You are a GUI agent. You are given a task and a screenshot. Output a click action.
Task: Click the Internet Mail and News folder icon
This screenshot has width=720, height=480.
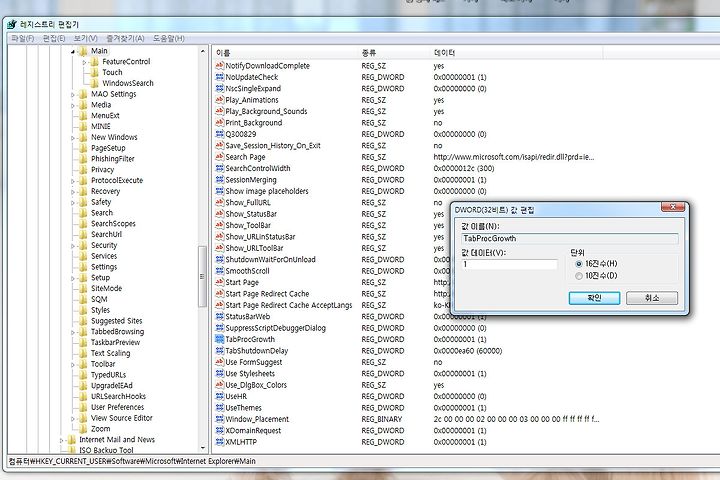click(72, 440)
